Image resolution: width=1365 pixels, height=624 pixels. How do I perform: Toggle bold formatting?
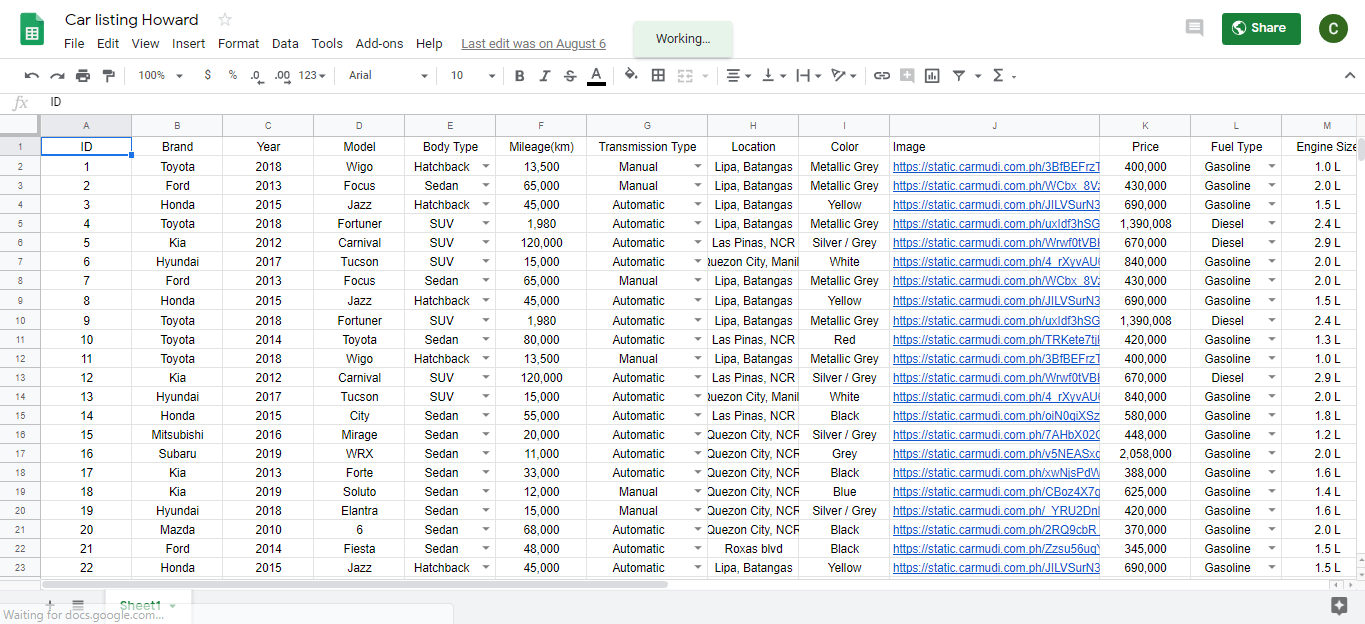point(519,76)
